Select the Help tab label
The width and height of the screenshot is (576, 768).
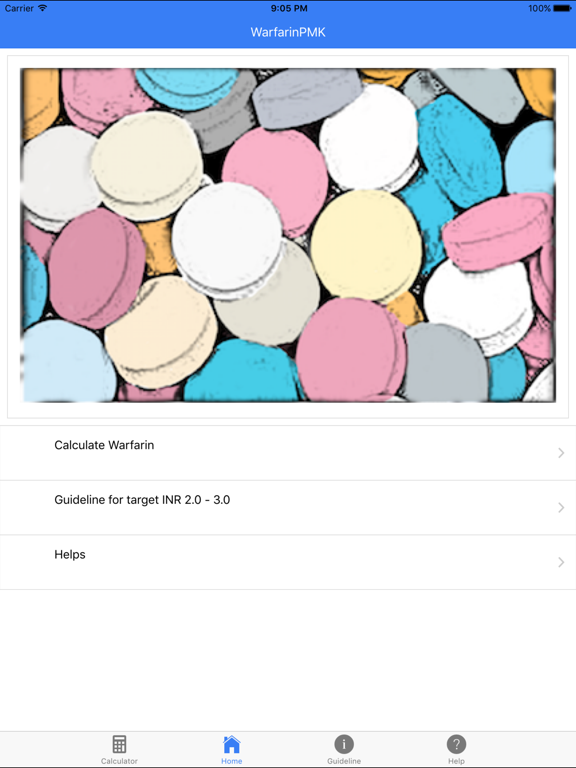456,761
